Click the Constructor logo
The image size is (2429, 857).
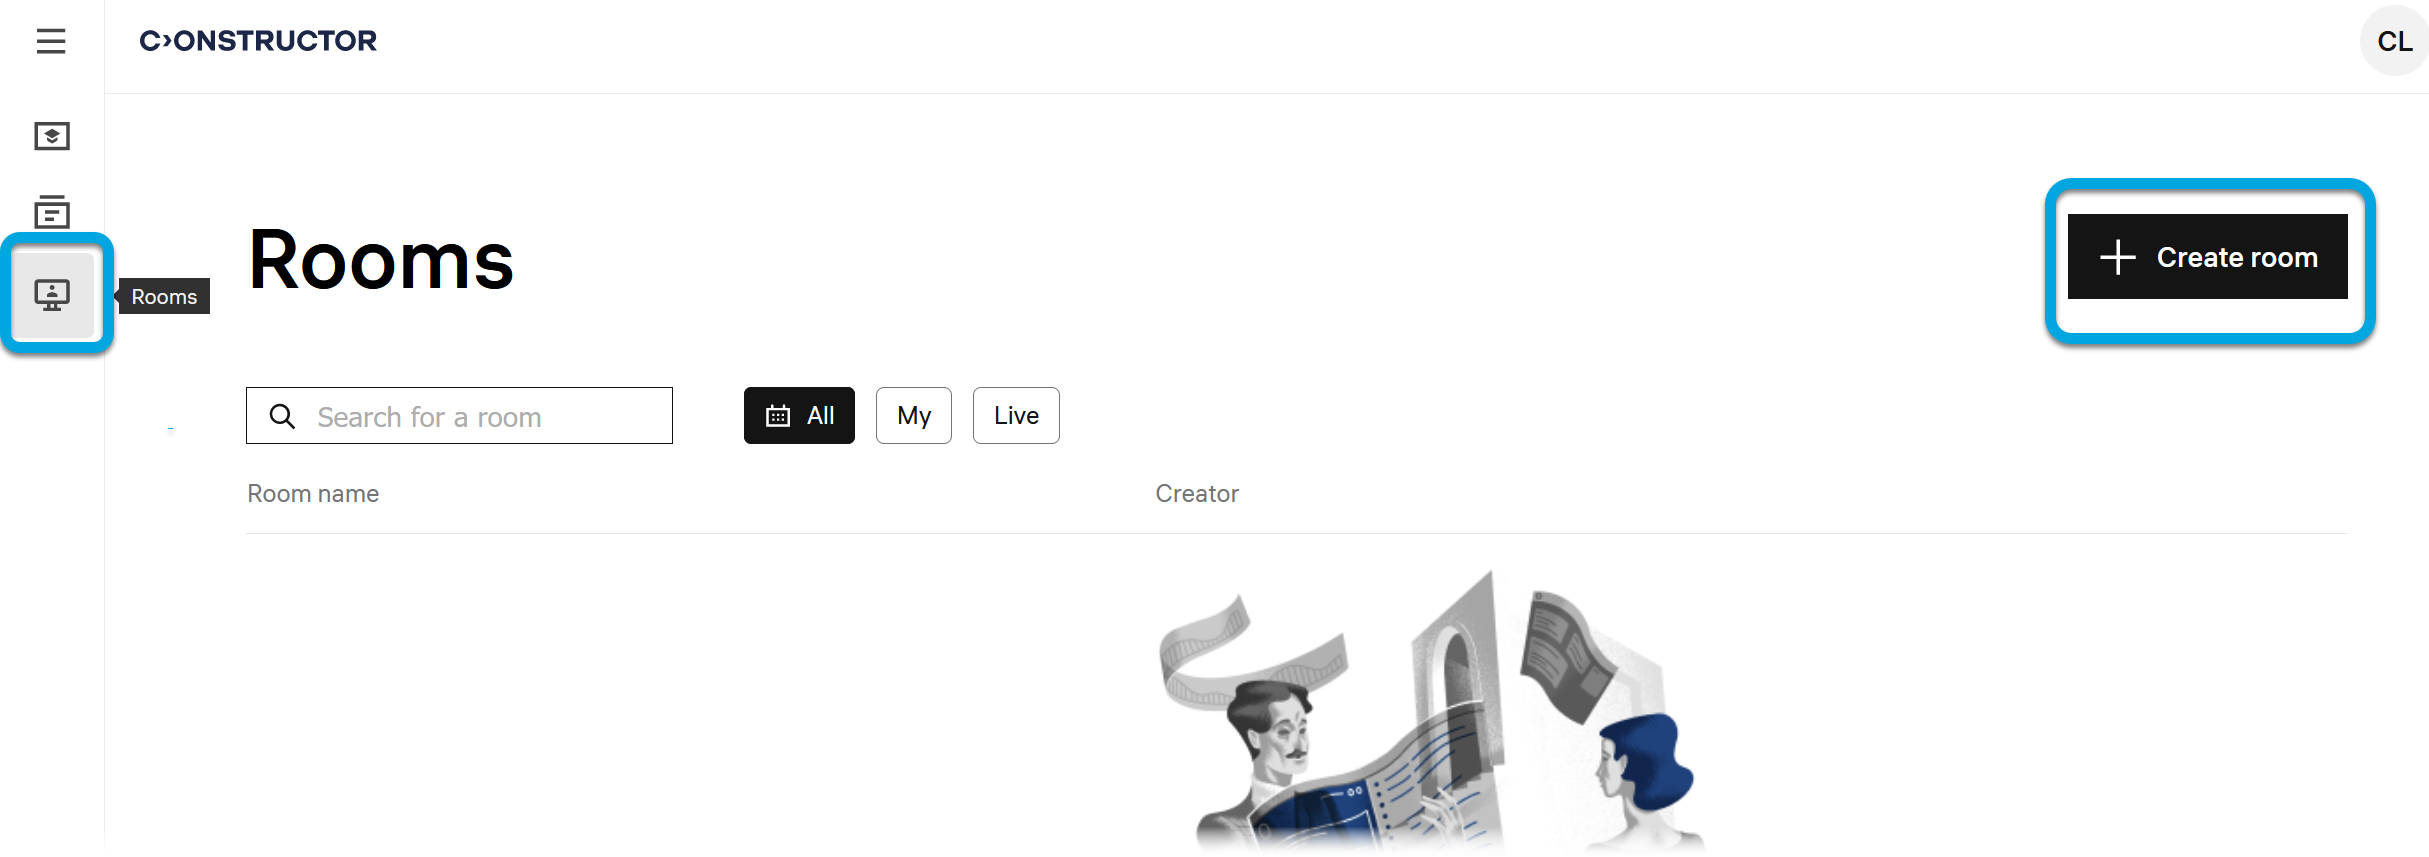click(x=258, y=41)
